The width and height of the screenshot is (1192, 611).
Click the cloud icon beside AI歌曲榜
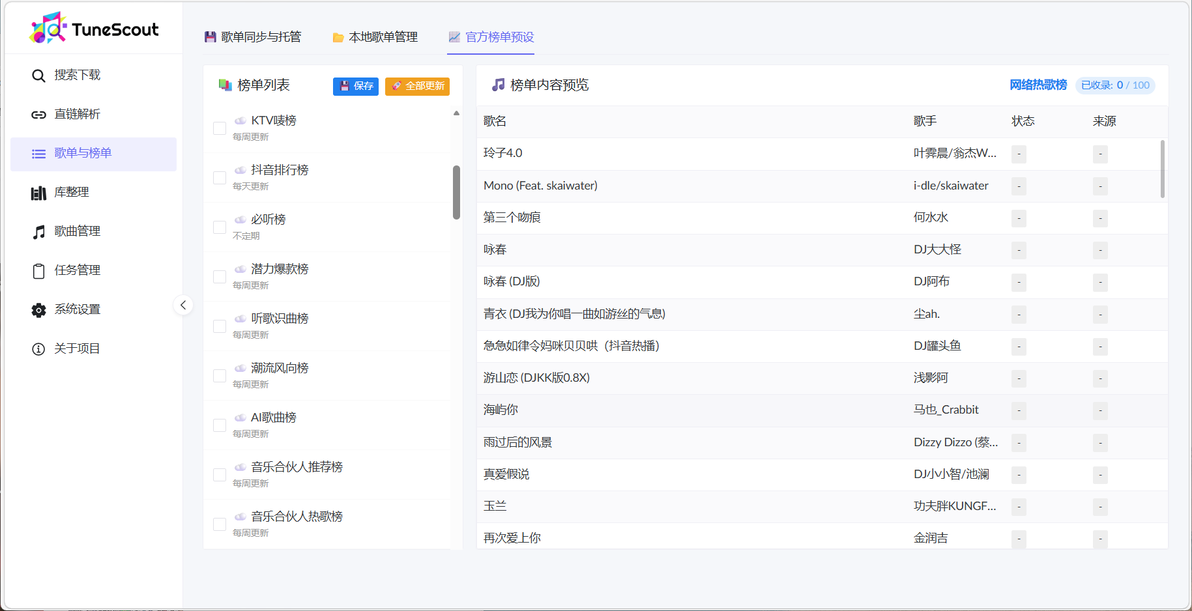click(x=239, y=417)
